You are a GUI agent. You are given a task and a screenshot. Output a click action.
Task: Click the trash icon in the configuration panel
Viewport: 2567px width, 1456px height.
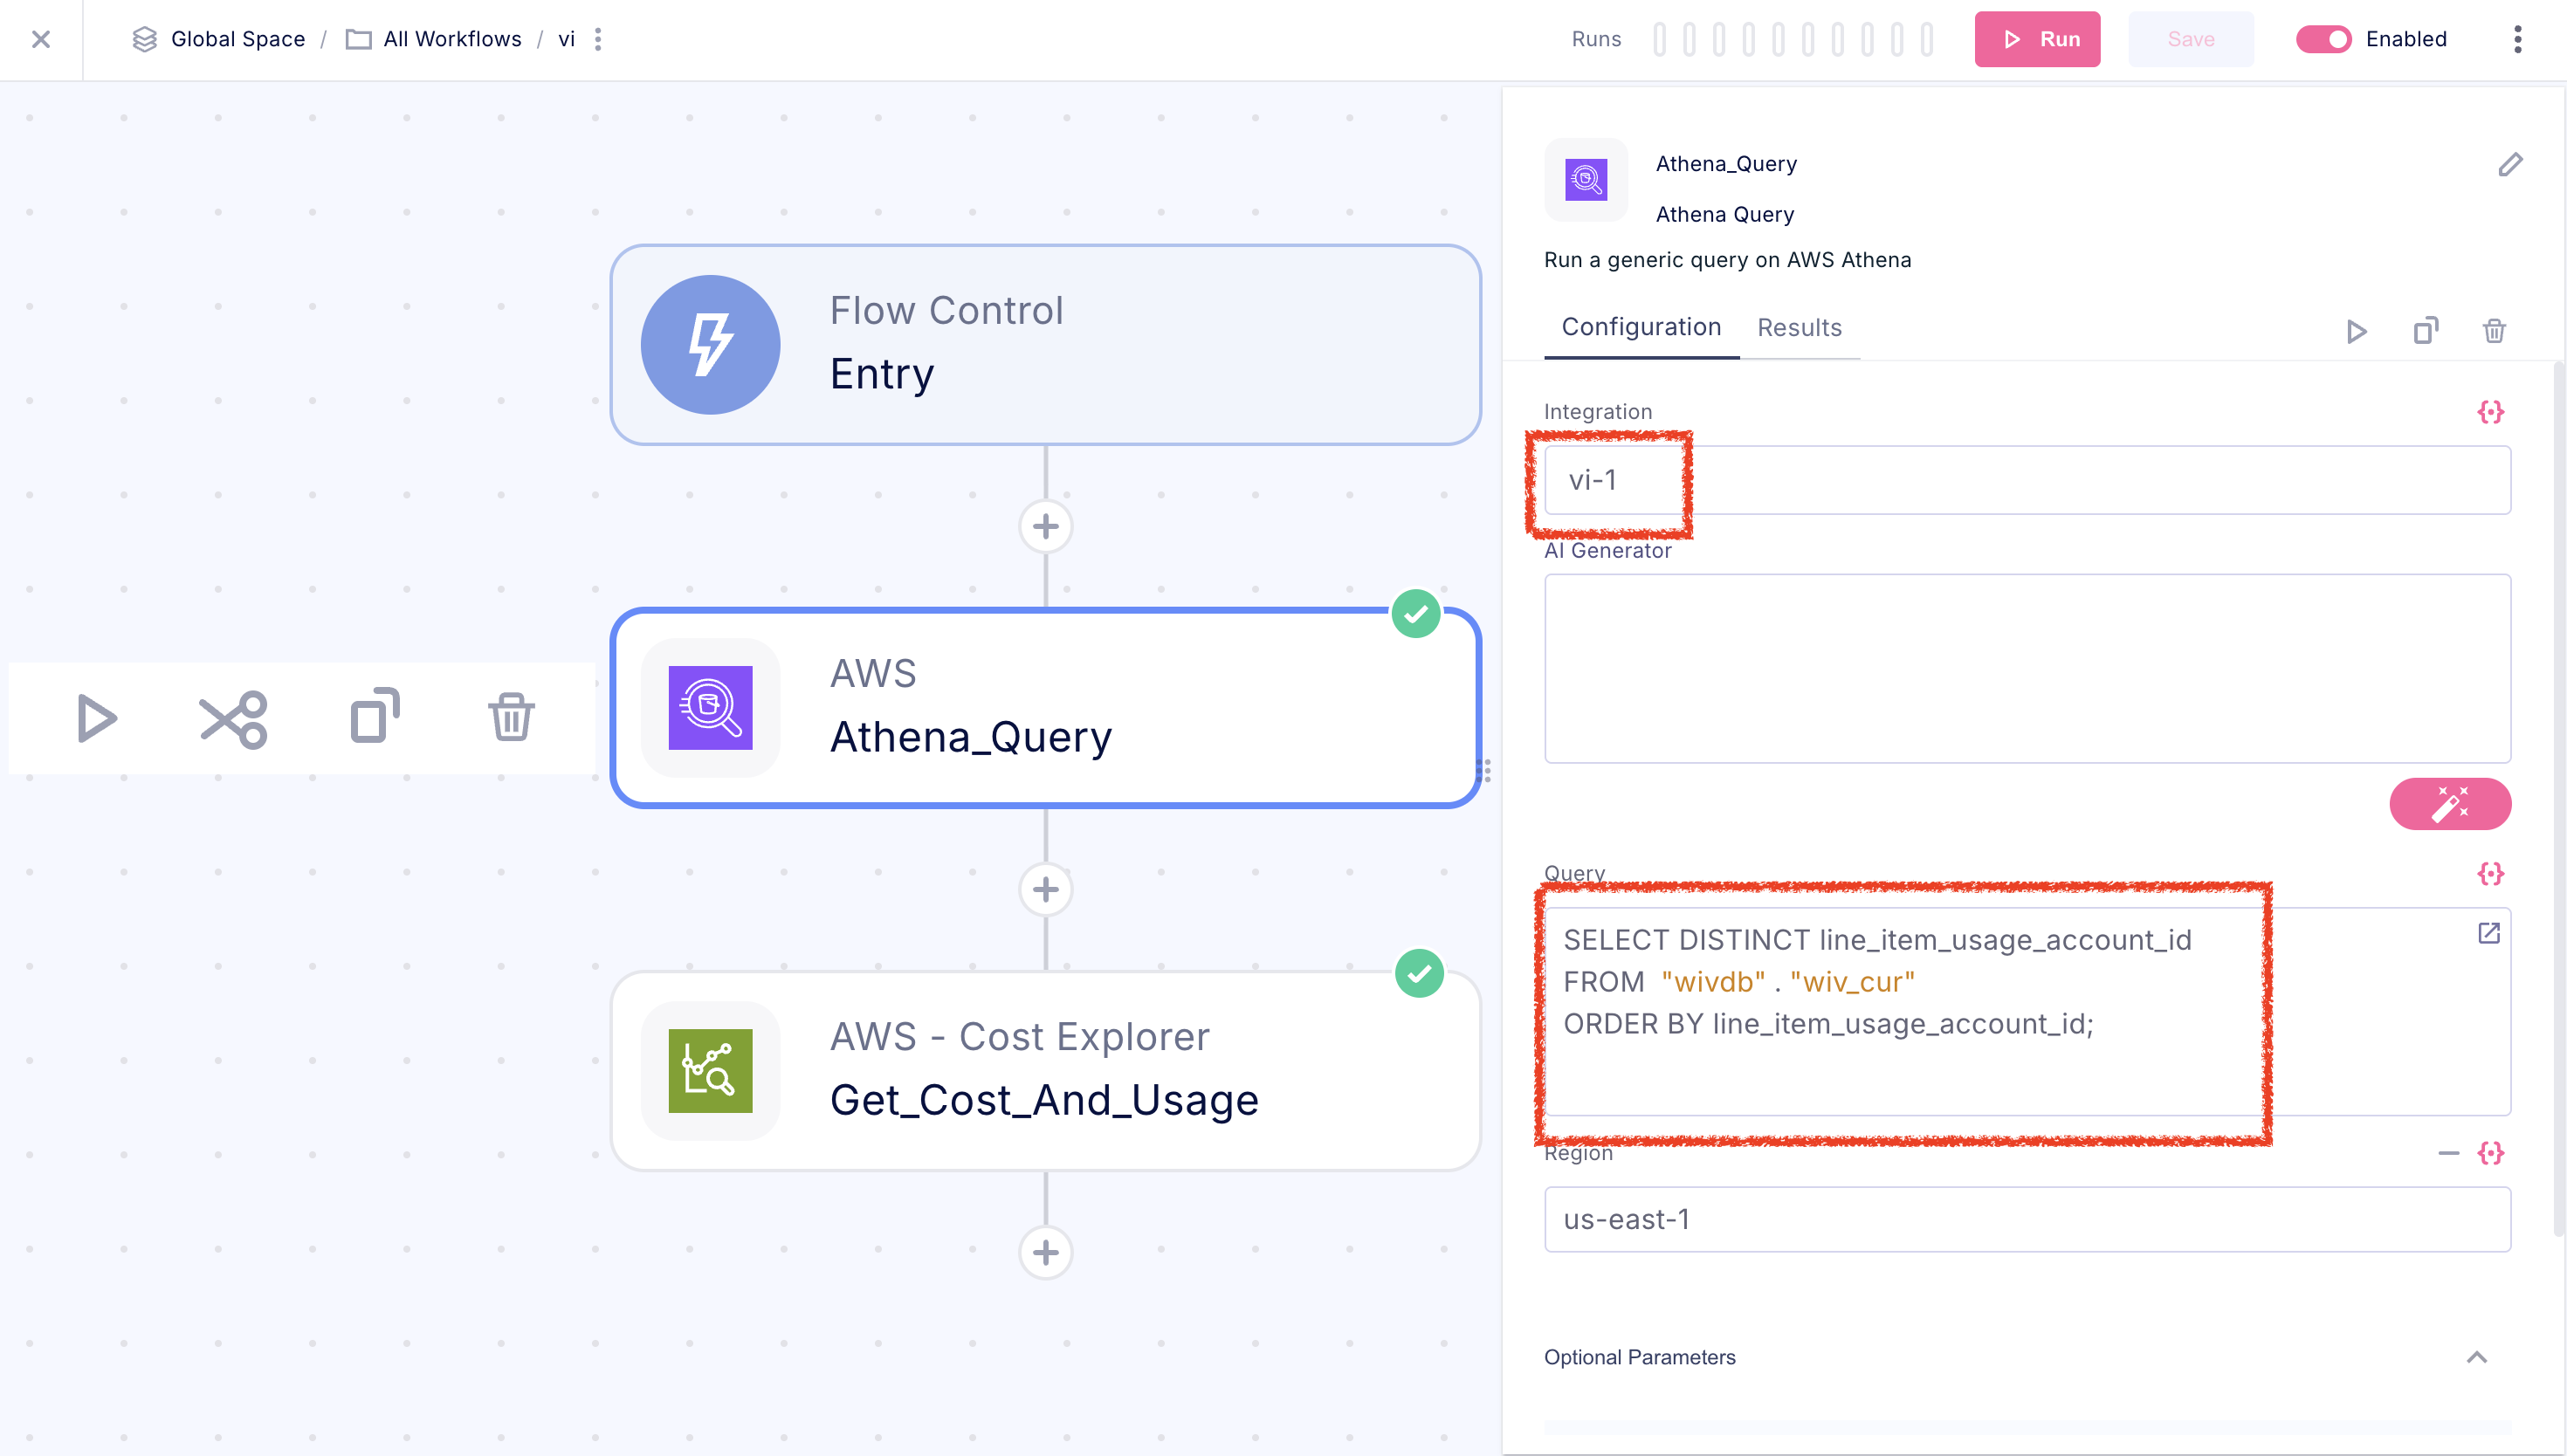(x=2494, y=331)
